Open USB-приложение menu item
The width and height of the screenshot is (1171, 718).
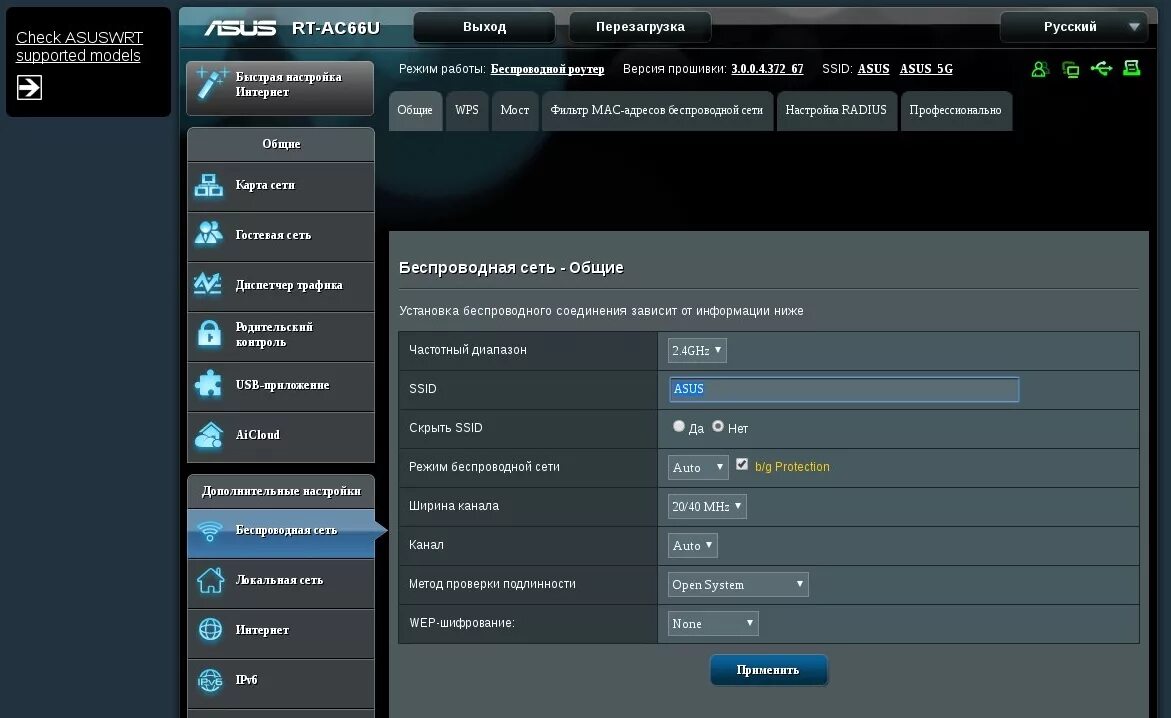pyautogui.click(x=281, y=386)
